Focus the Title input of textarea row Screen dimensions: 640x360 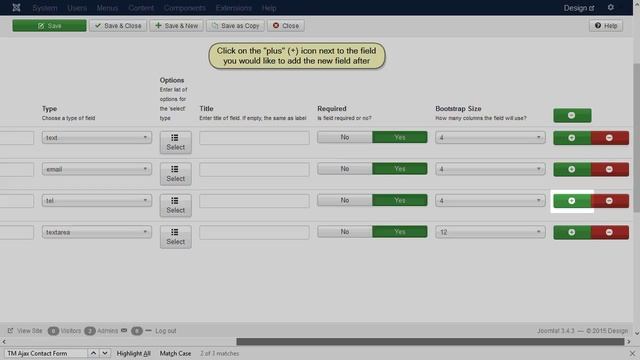[x=254, y=232]
